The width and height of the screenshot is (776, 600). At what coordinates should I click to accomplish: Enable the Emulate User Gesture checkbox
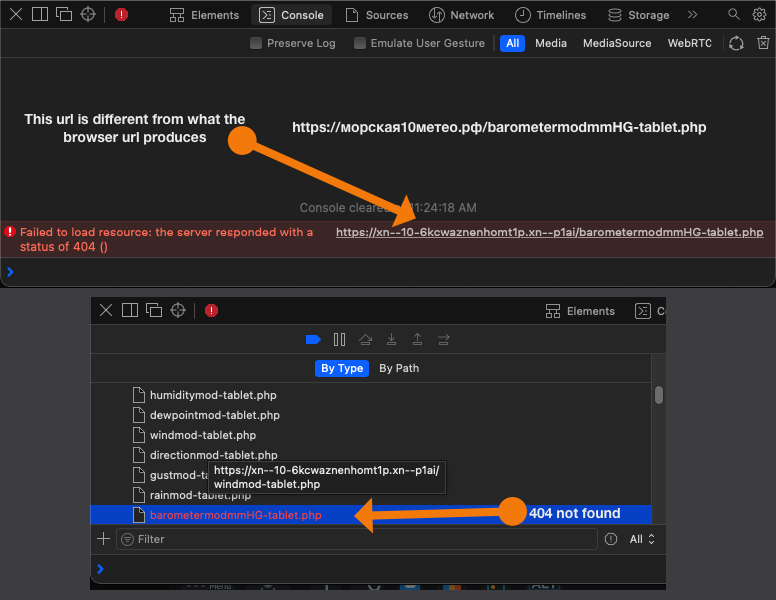click(360, 43)
